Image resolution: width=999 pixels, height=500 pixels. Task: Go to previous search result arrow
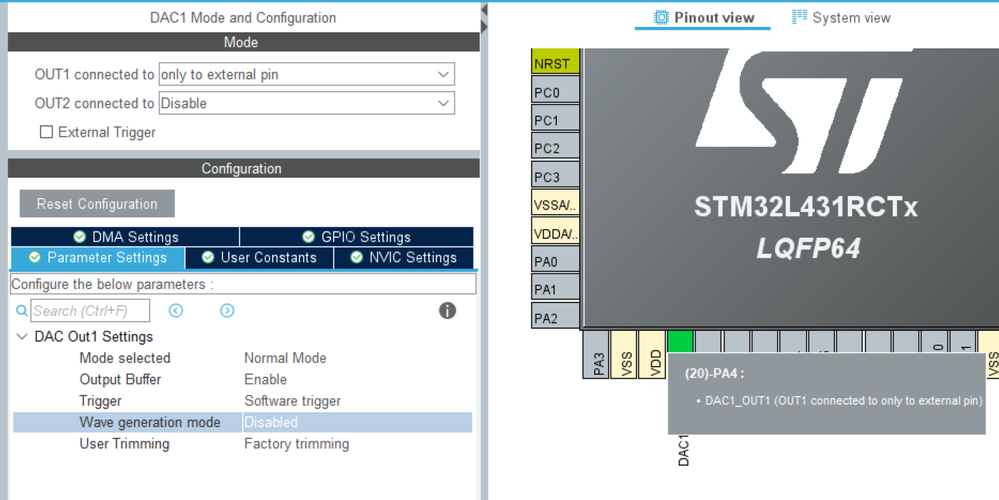176,311
